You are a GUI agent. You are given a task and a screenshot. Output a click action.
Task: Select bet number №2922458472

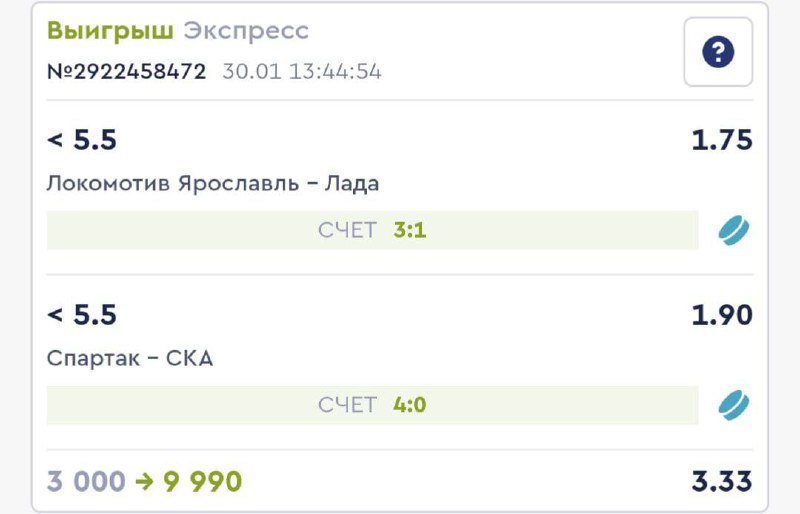pos(127,72)
